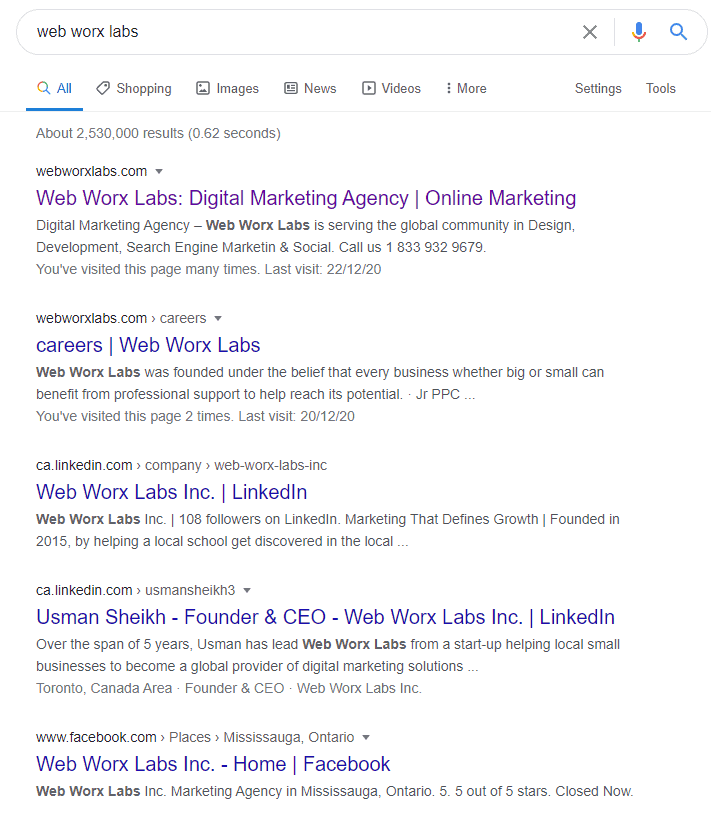
Task: Open Web Worx Labs Digital Marketing Agency result
Action: (306, 198)
